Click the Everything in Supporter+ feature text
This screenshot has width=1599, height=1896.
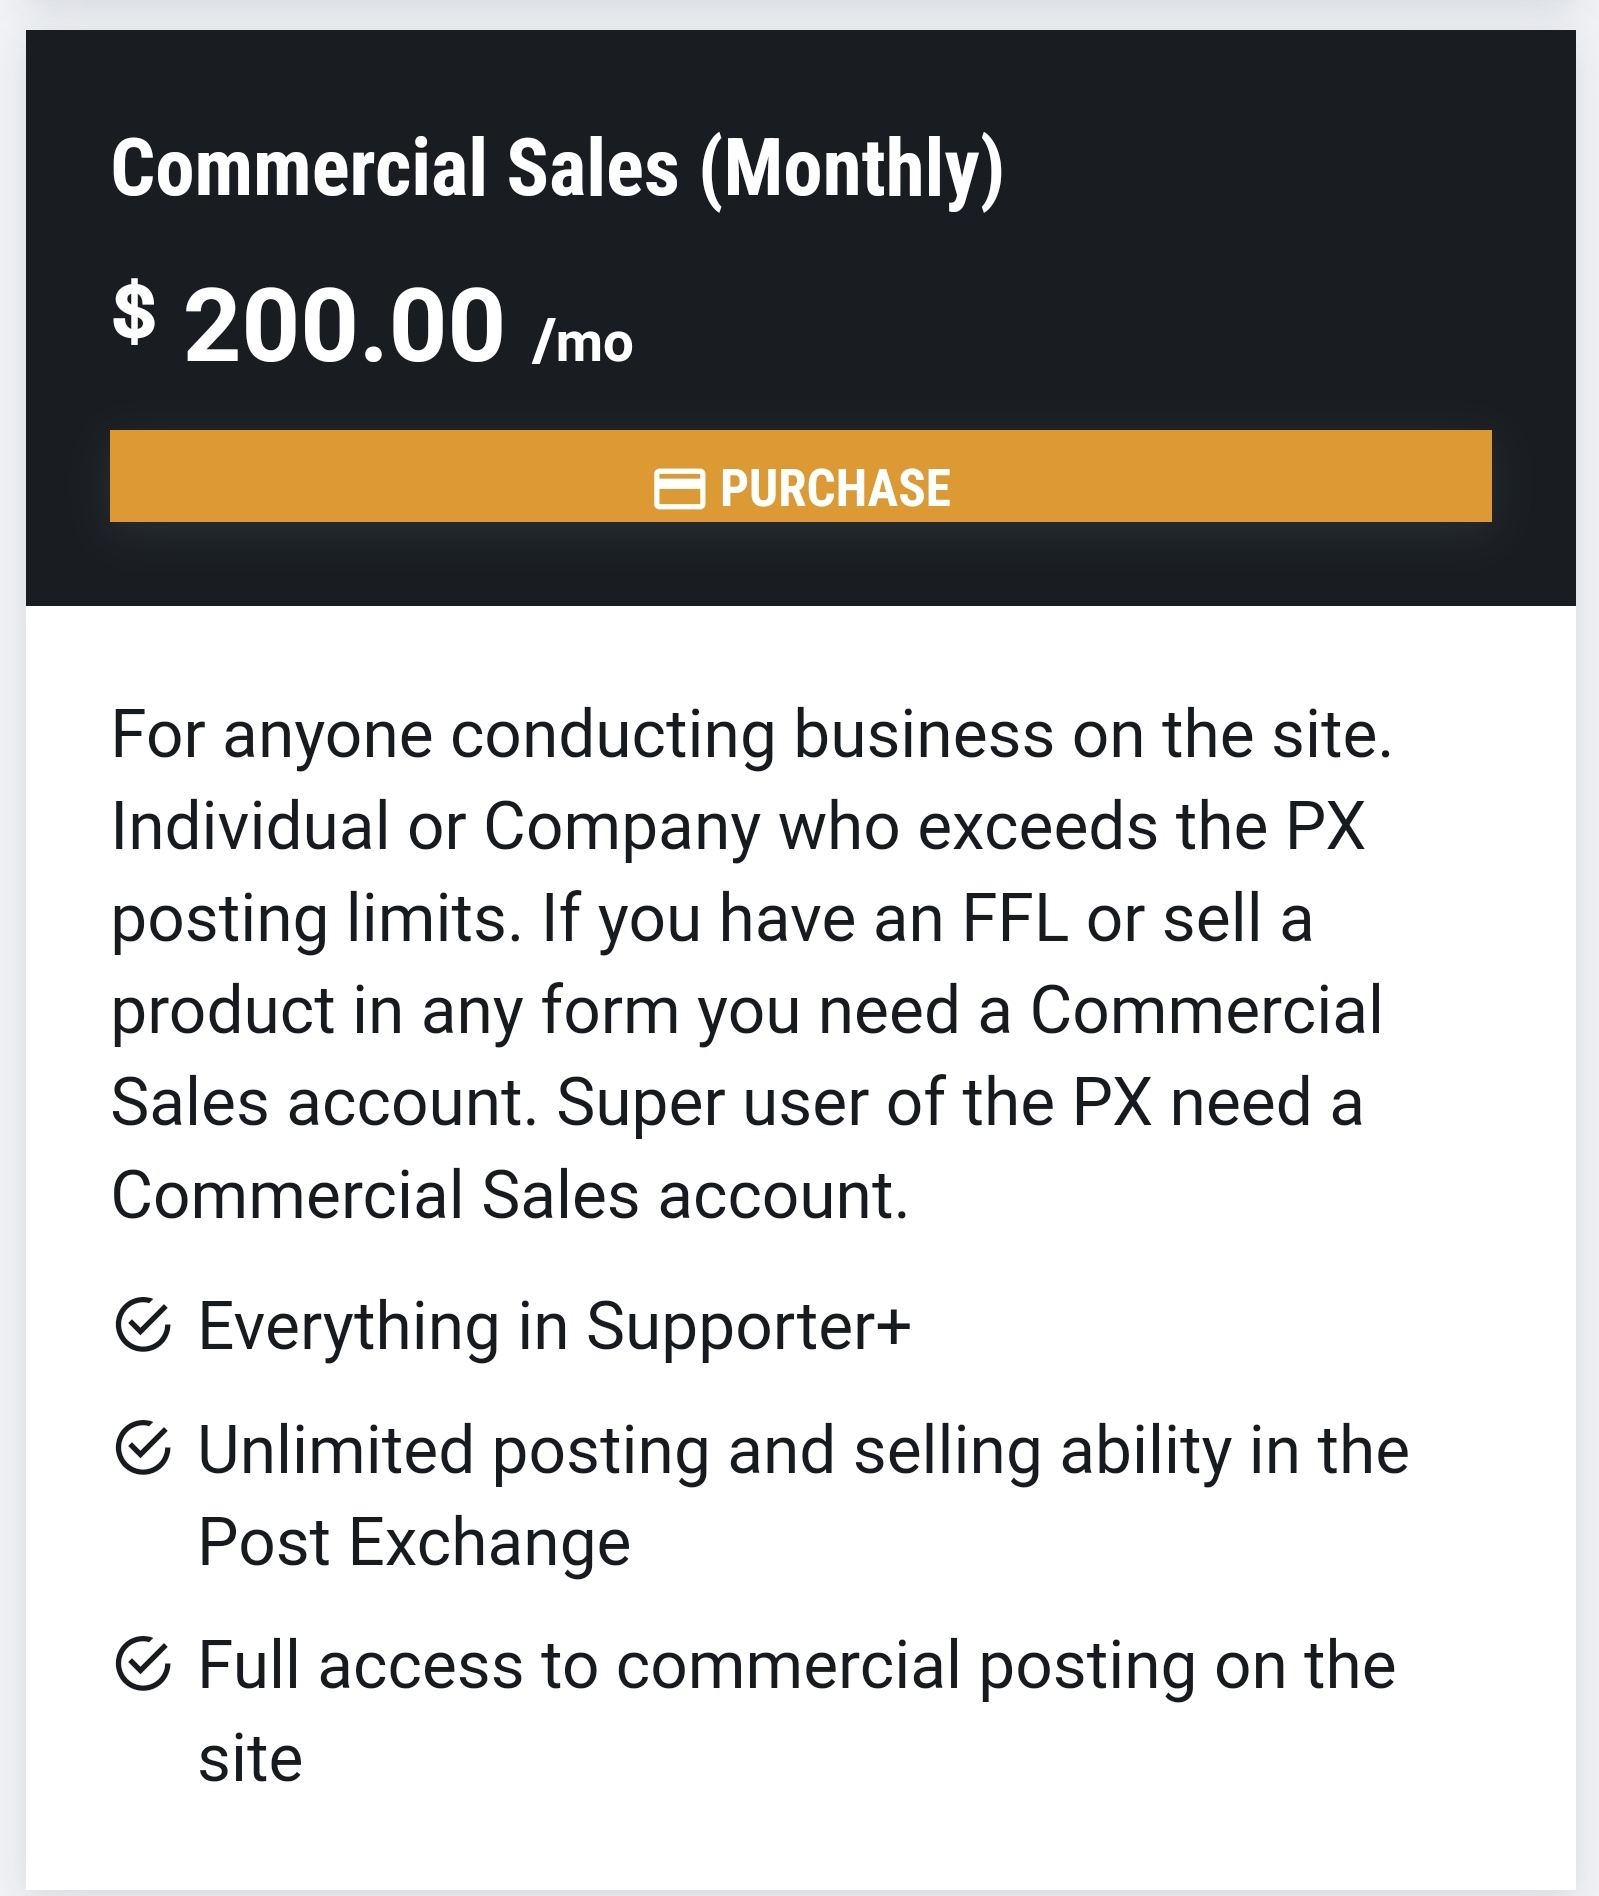(554, 1326)
